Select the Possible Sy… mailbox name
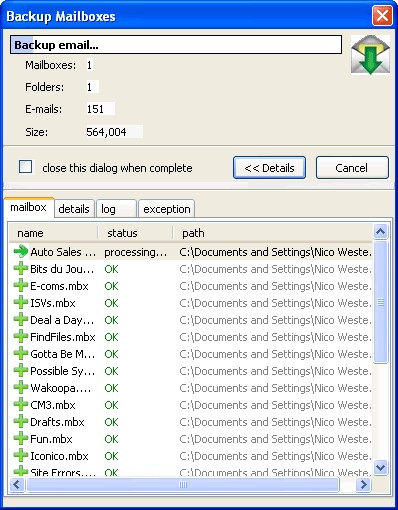This screenshot has height=510, width=398. click(62, 371)
